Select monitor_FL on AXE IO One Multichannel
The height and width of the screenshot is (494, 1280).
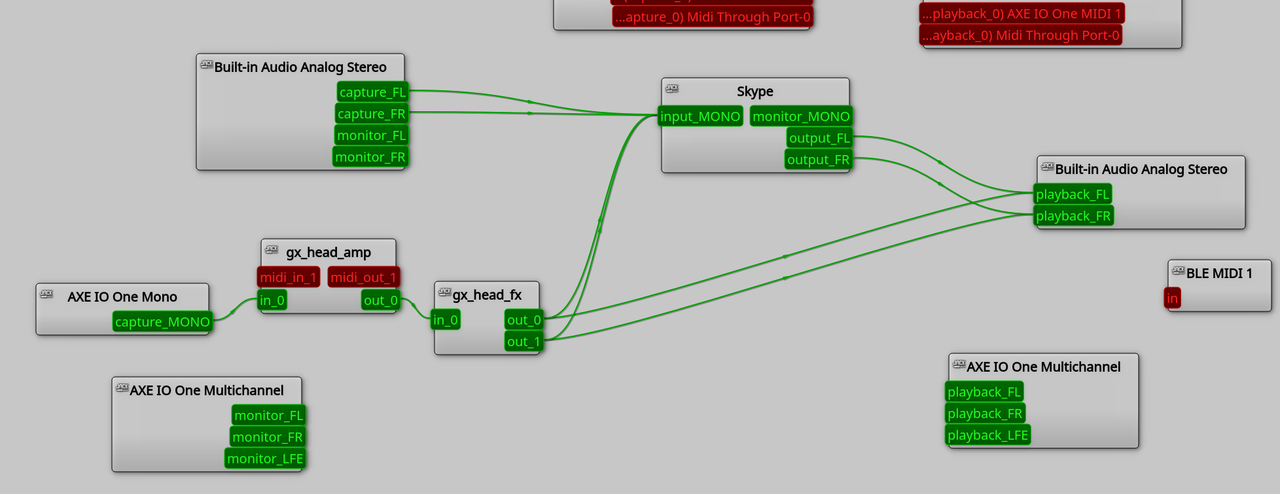(x=268, y=415)
